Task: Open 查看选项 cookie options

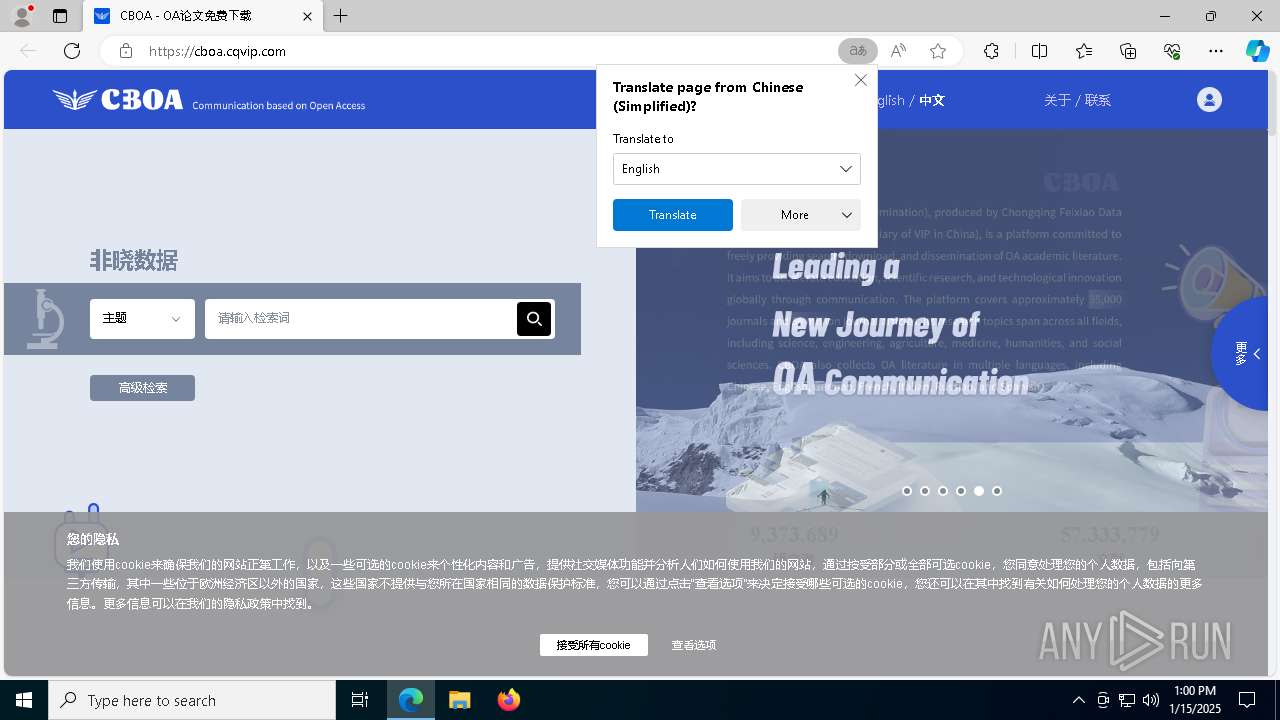Action: point(694,645)
